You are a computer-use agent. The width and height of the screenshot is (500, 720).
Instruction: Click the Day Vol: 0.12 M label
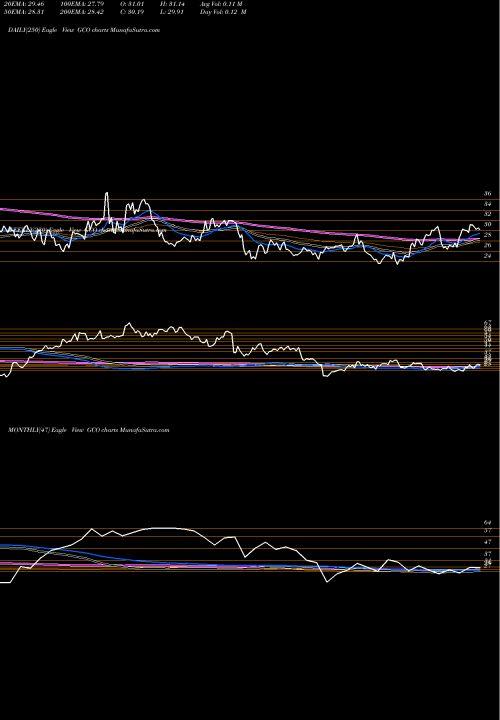click(x=223, y=12)
